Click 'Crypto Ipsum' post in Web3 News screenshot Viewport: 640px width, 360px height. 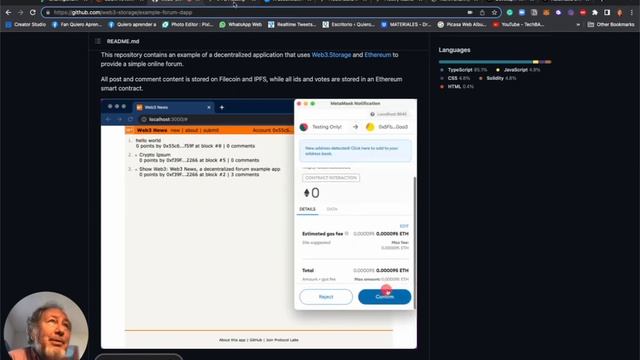(x=155, y=155)
